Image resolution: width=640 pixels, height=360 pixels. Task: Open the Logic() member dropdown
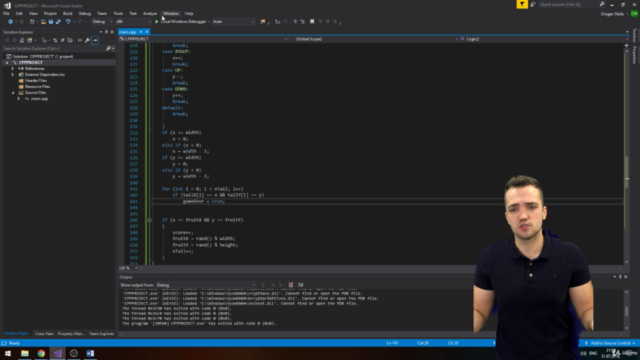click(543, 39)
